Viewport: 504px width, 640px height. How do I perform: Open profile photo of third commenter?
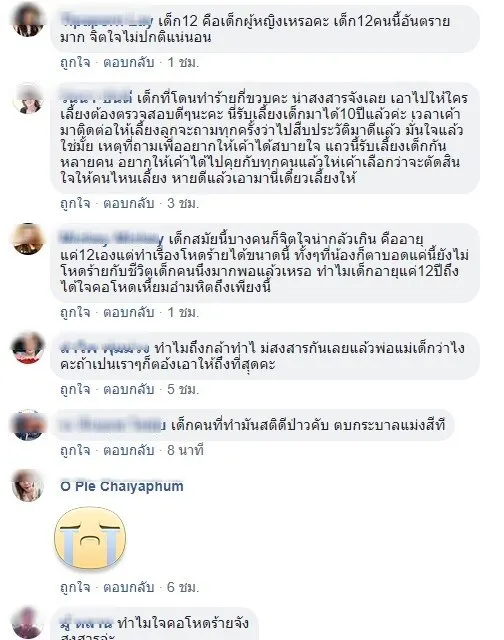tap(28, 239)
